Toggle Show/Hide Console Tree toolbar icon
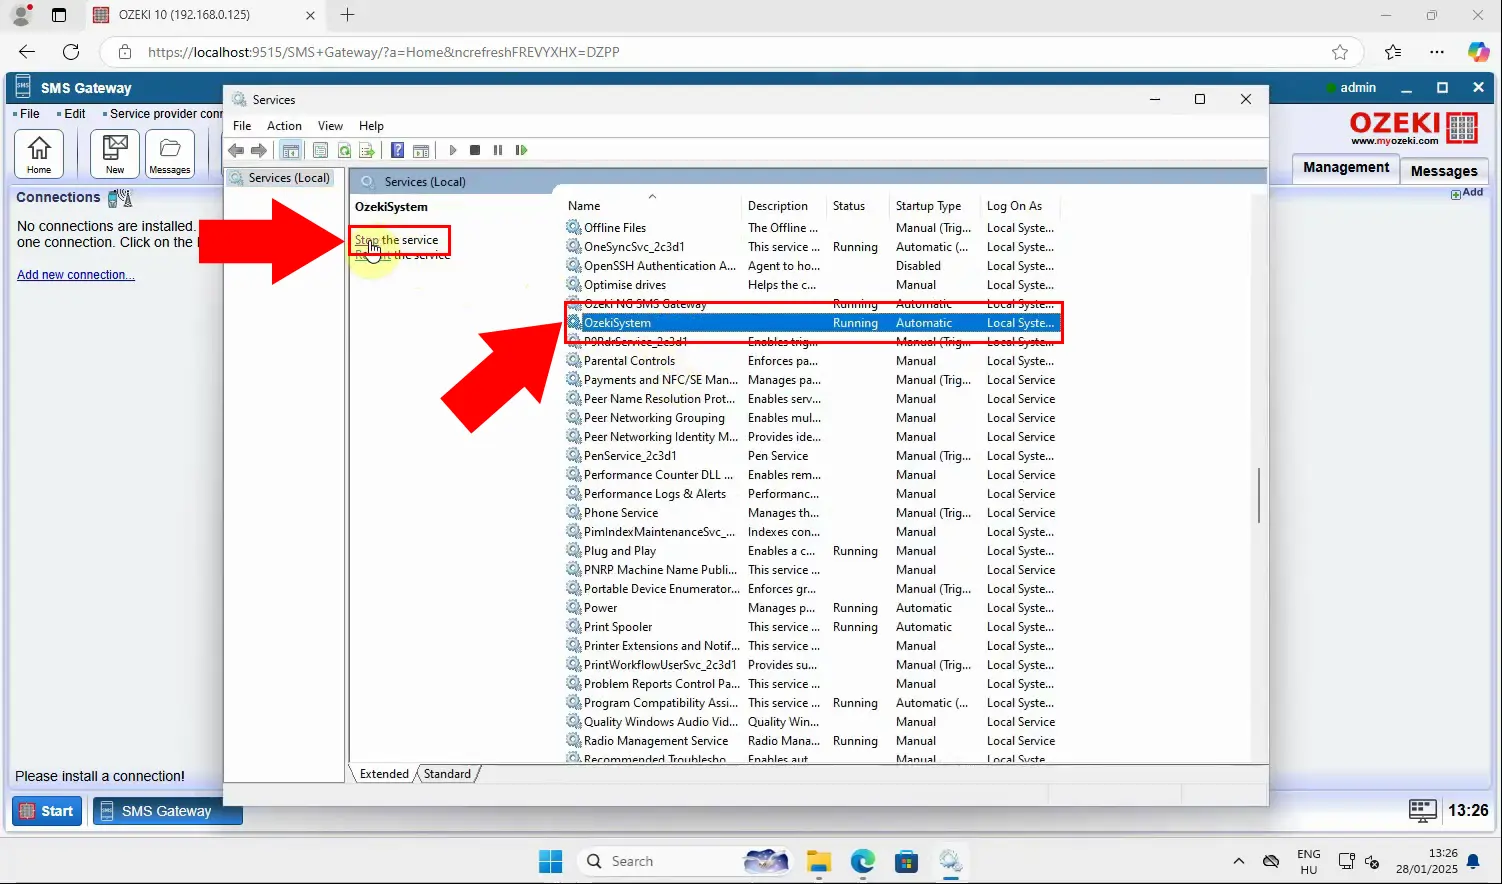Viewport: 1502px width, 884px height. [x=291, y=150]
